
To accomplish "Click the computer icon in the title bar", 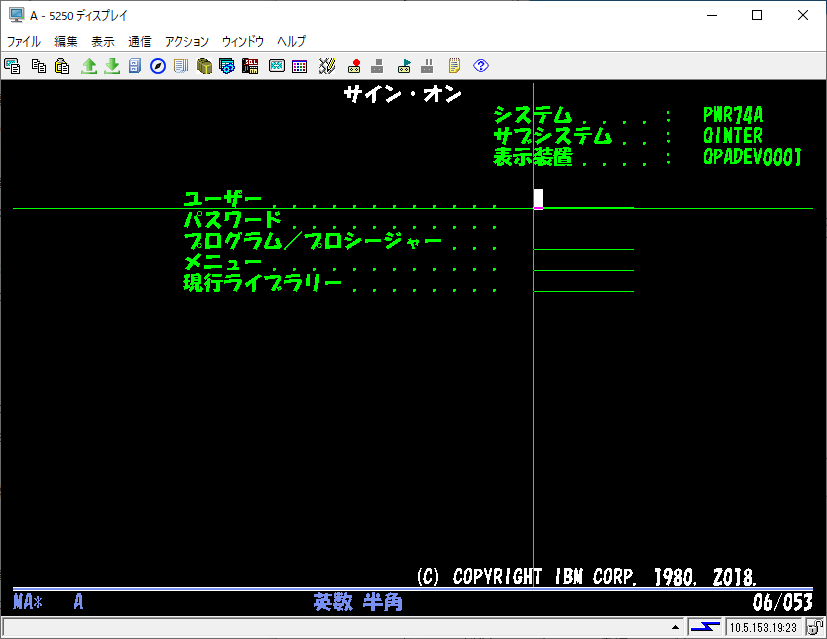I will [16, 15].
